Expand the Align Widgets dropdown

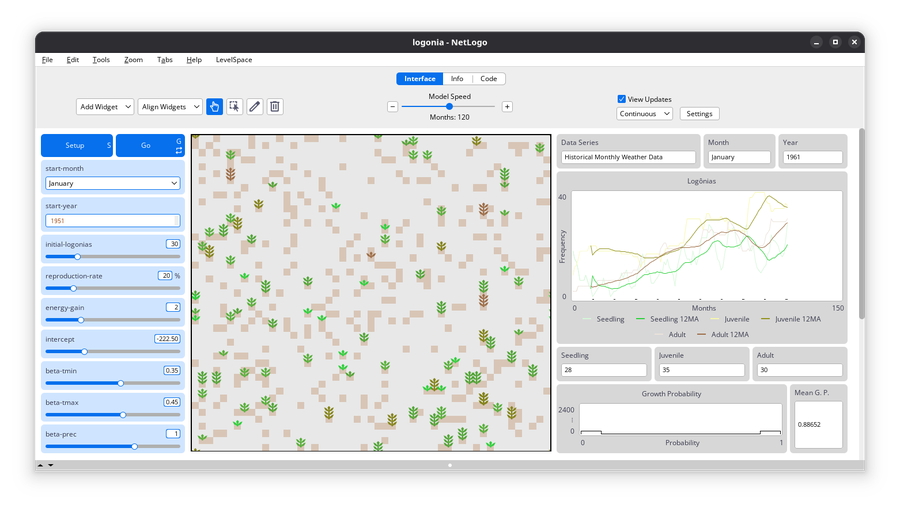[170, 107]
